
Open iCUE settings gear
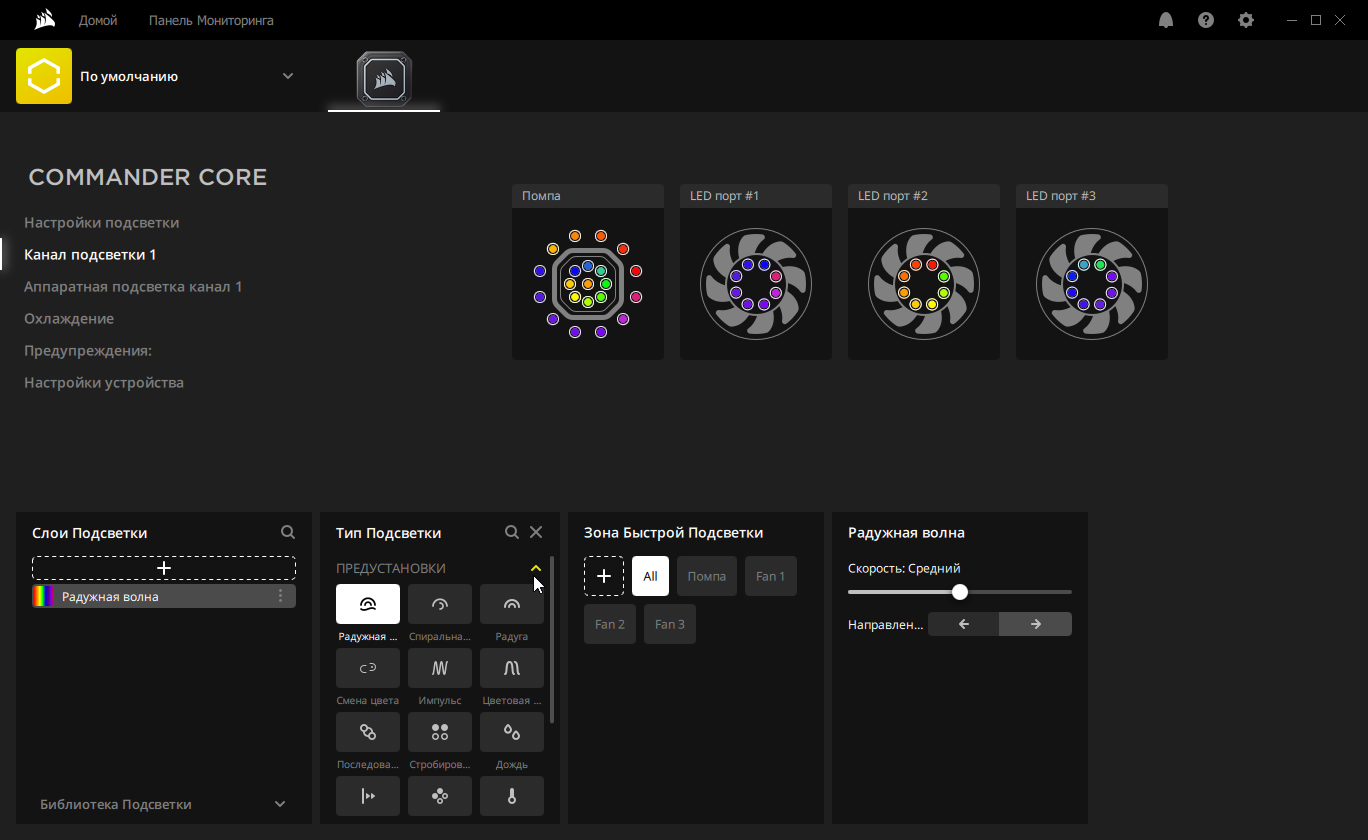pos(1246,20)
